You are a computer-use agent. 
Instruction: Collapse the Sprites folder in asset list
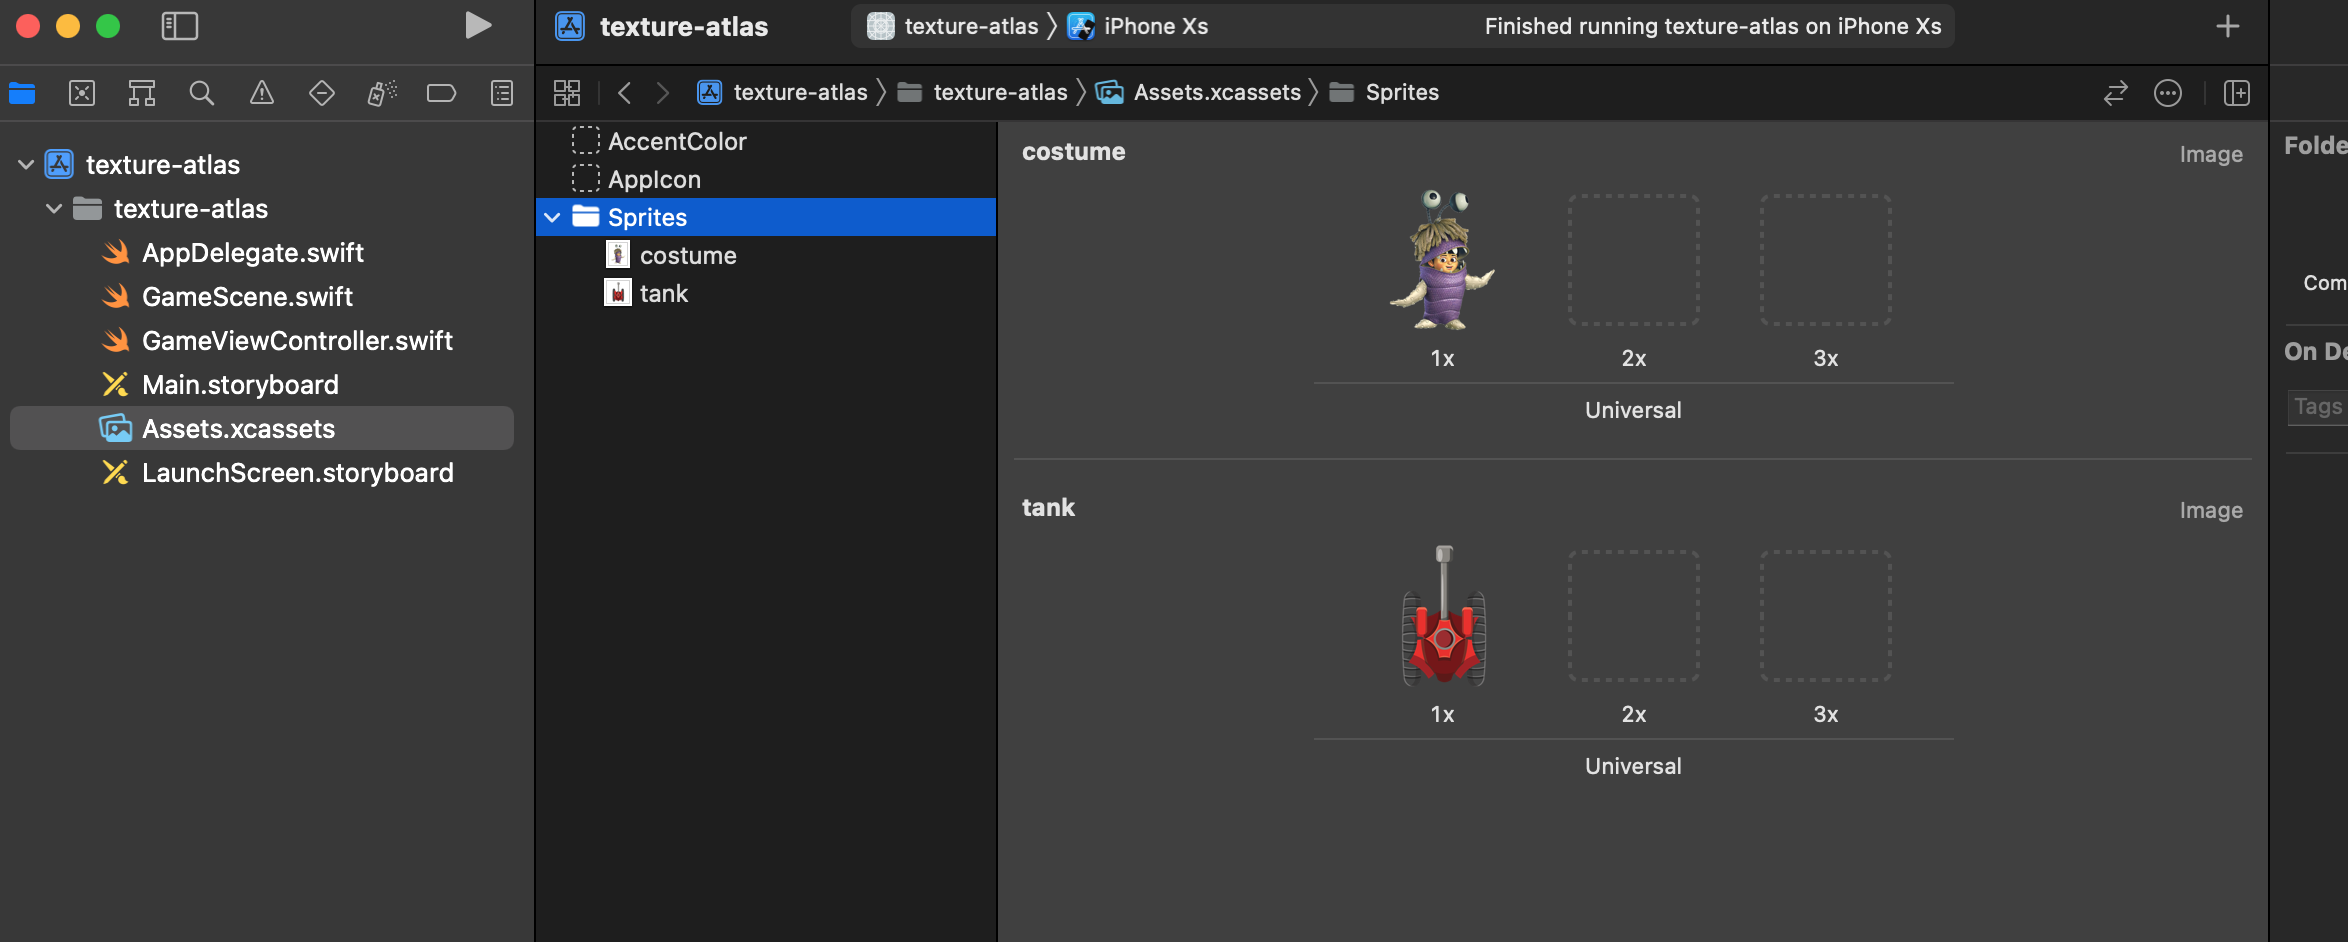click(x=552, y=217)
